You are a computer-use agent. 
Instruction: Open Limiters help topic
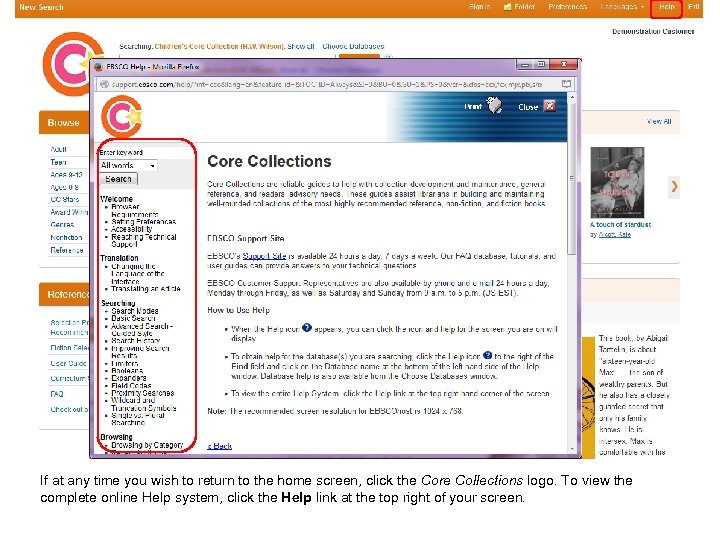(124, 363)
